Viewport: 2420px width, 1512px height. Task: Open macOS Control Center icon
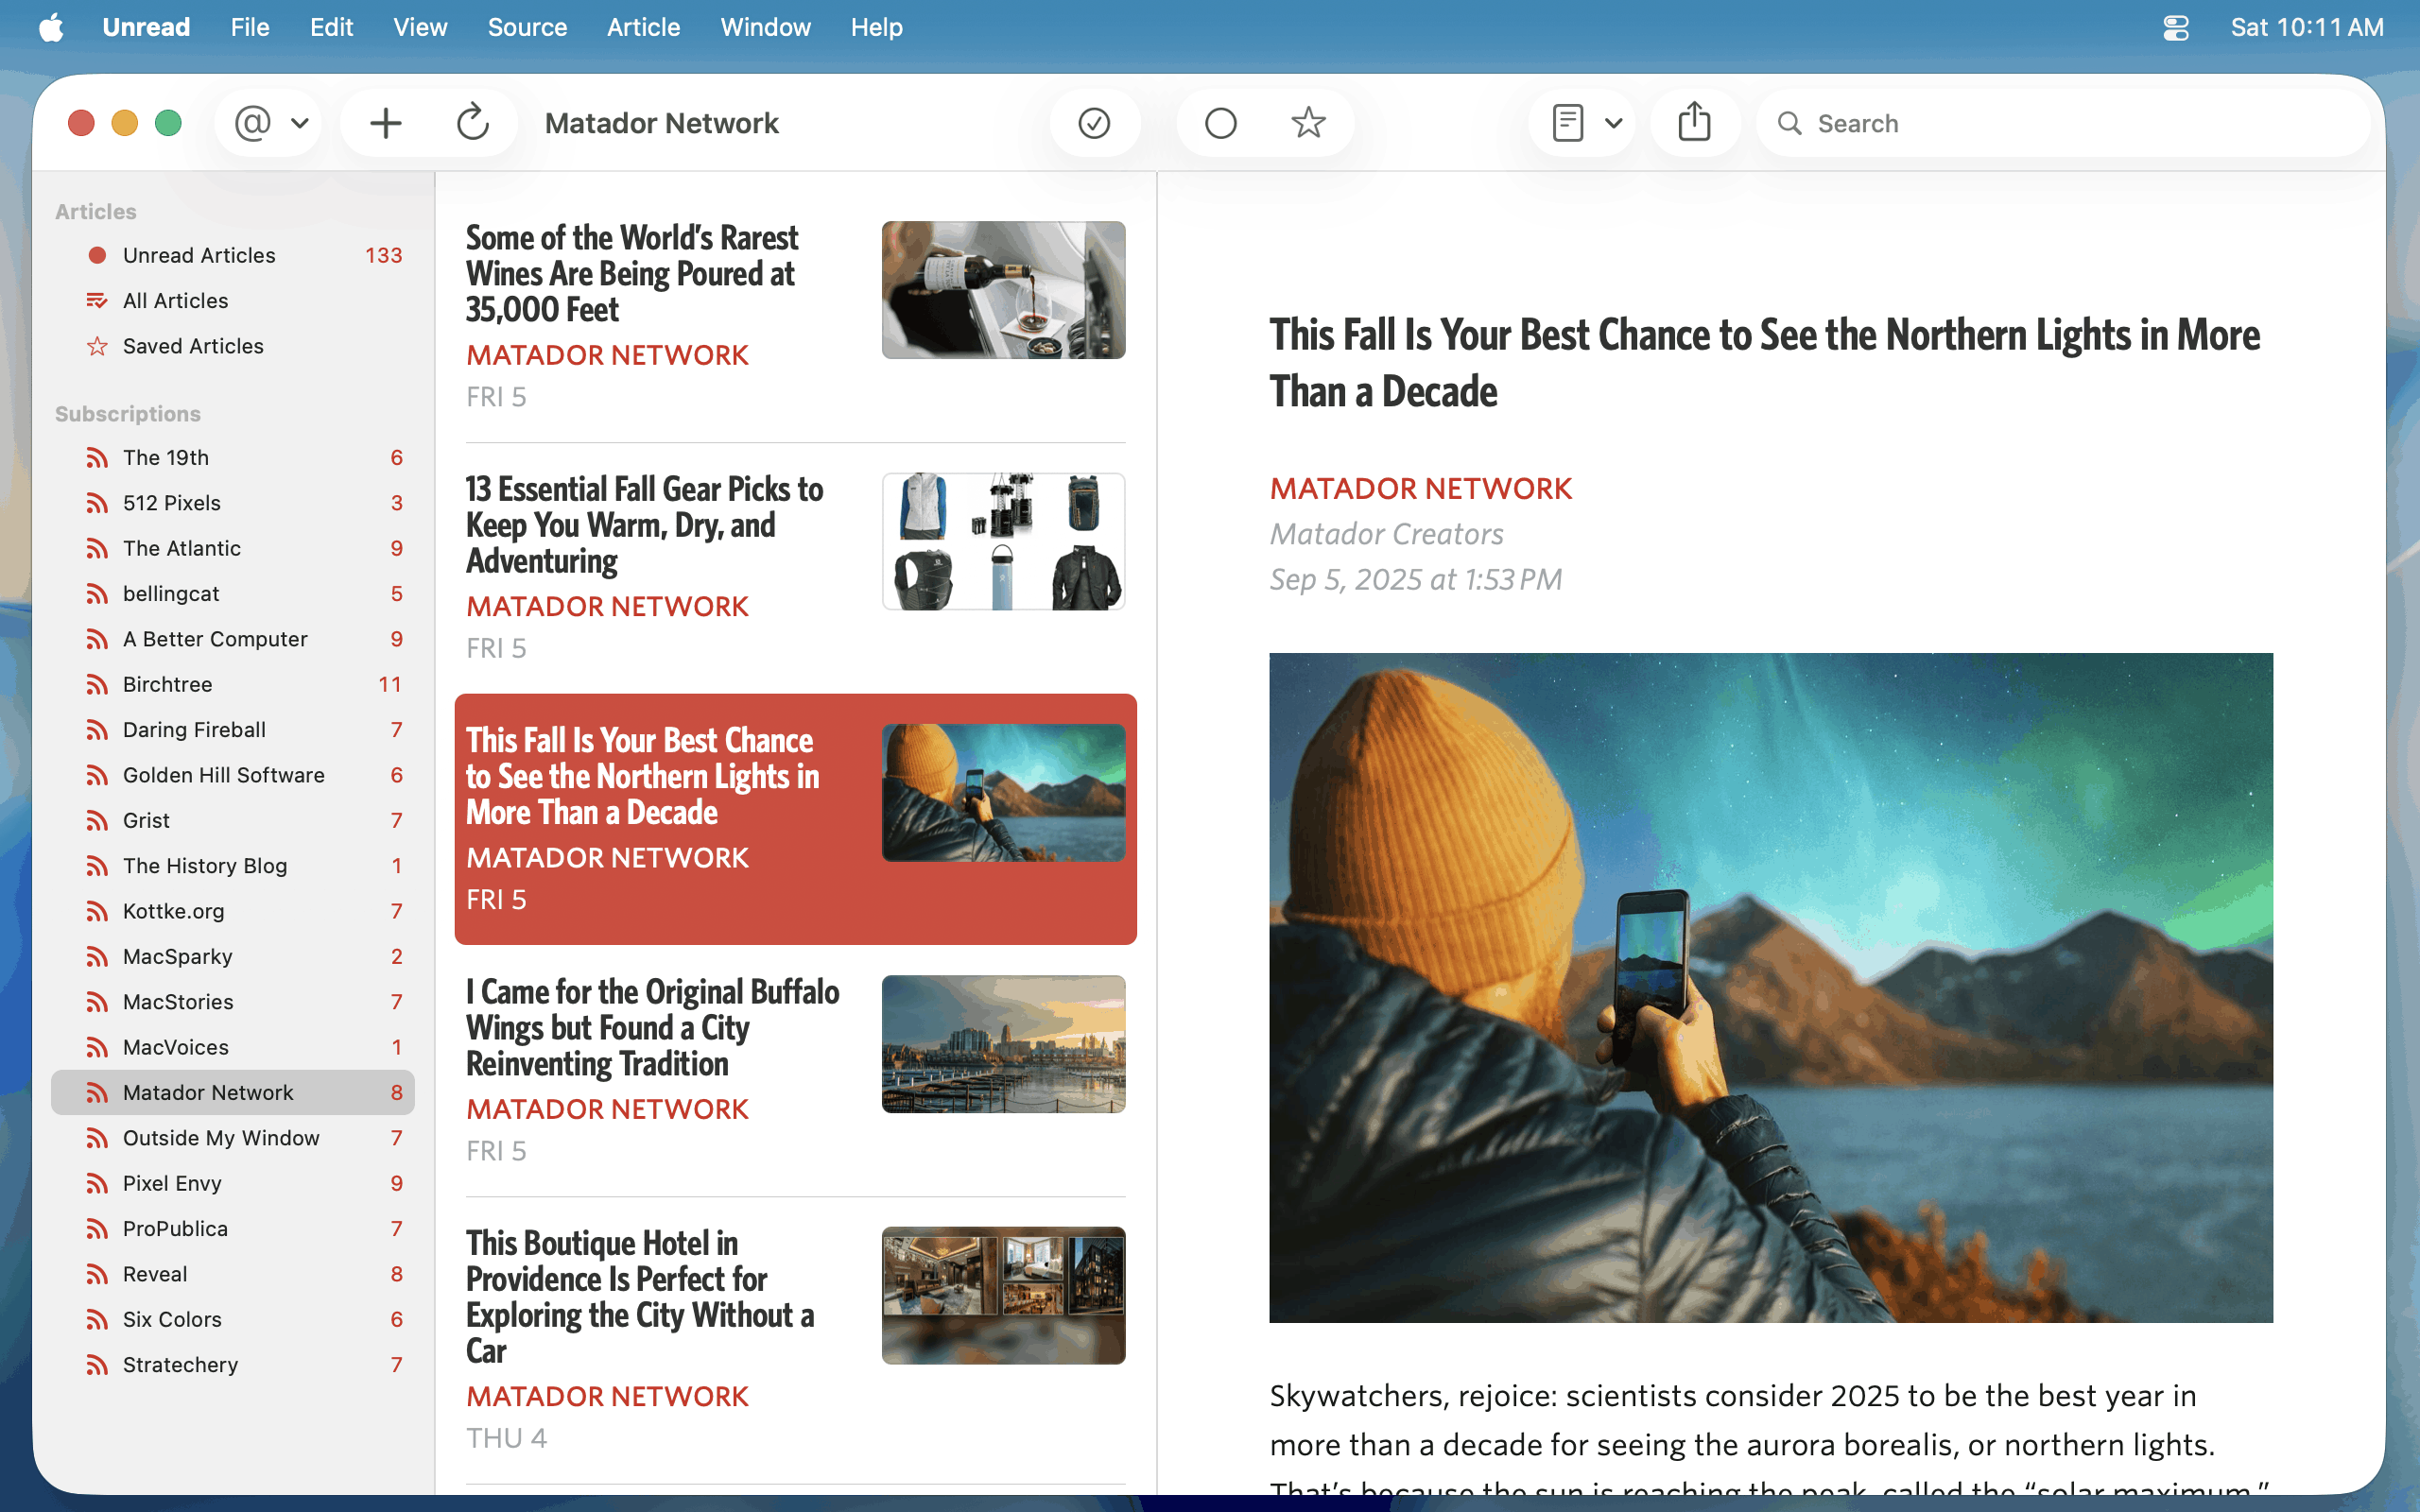pos(2176,27)
